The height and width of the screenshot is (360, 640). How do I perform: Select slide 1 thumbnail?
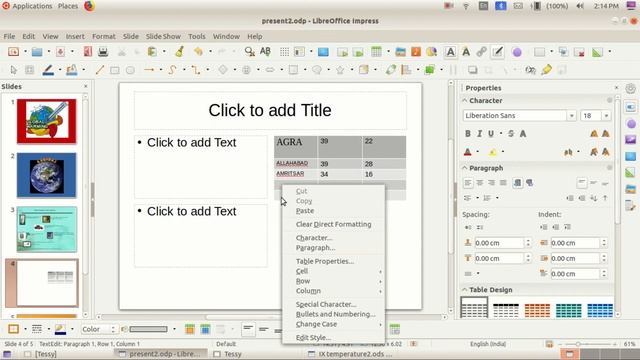pyautogui.click(x=47, y=121)
